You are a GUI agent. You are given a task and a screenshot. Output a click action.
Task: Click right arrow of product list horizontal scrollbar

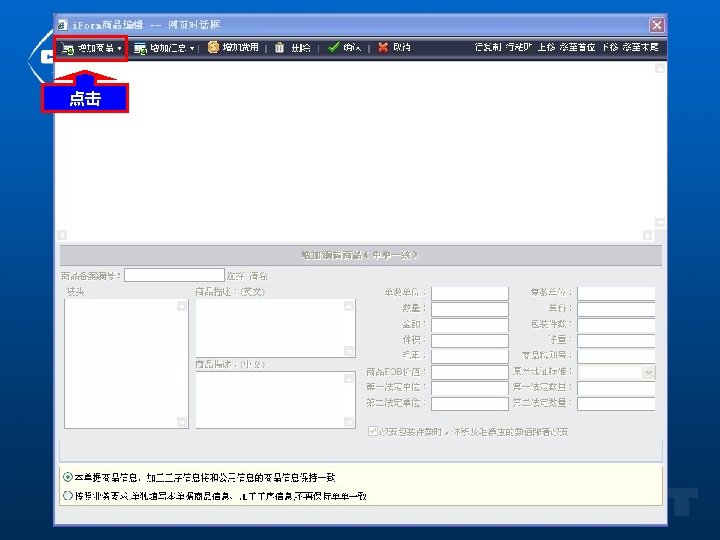coord(647,235)
